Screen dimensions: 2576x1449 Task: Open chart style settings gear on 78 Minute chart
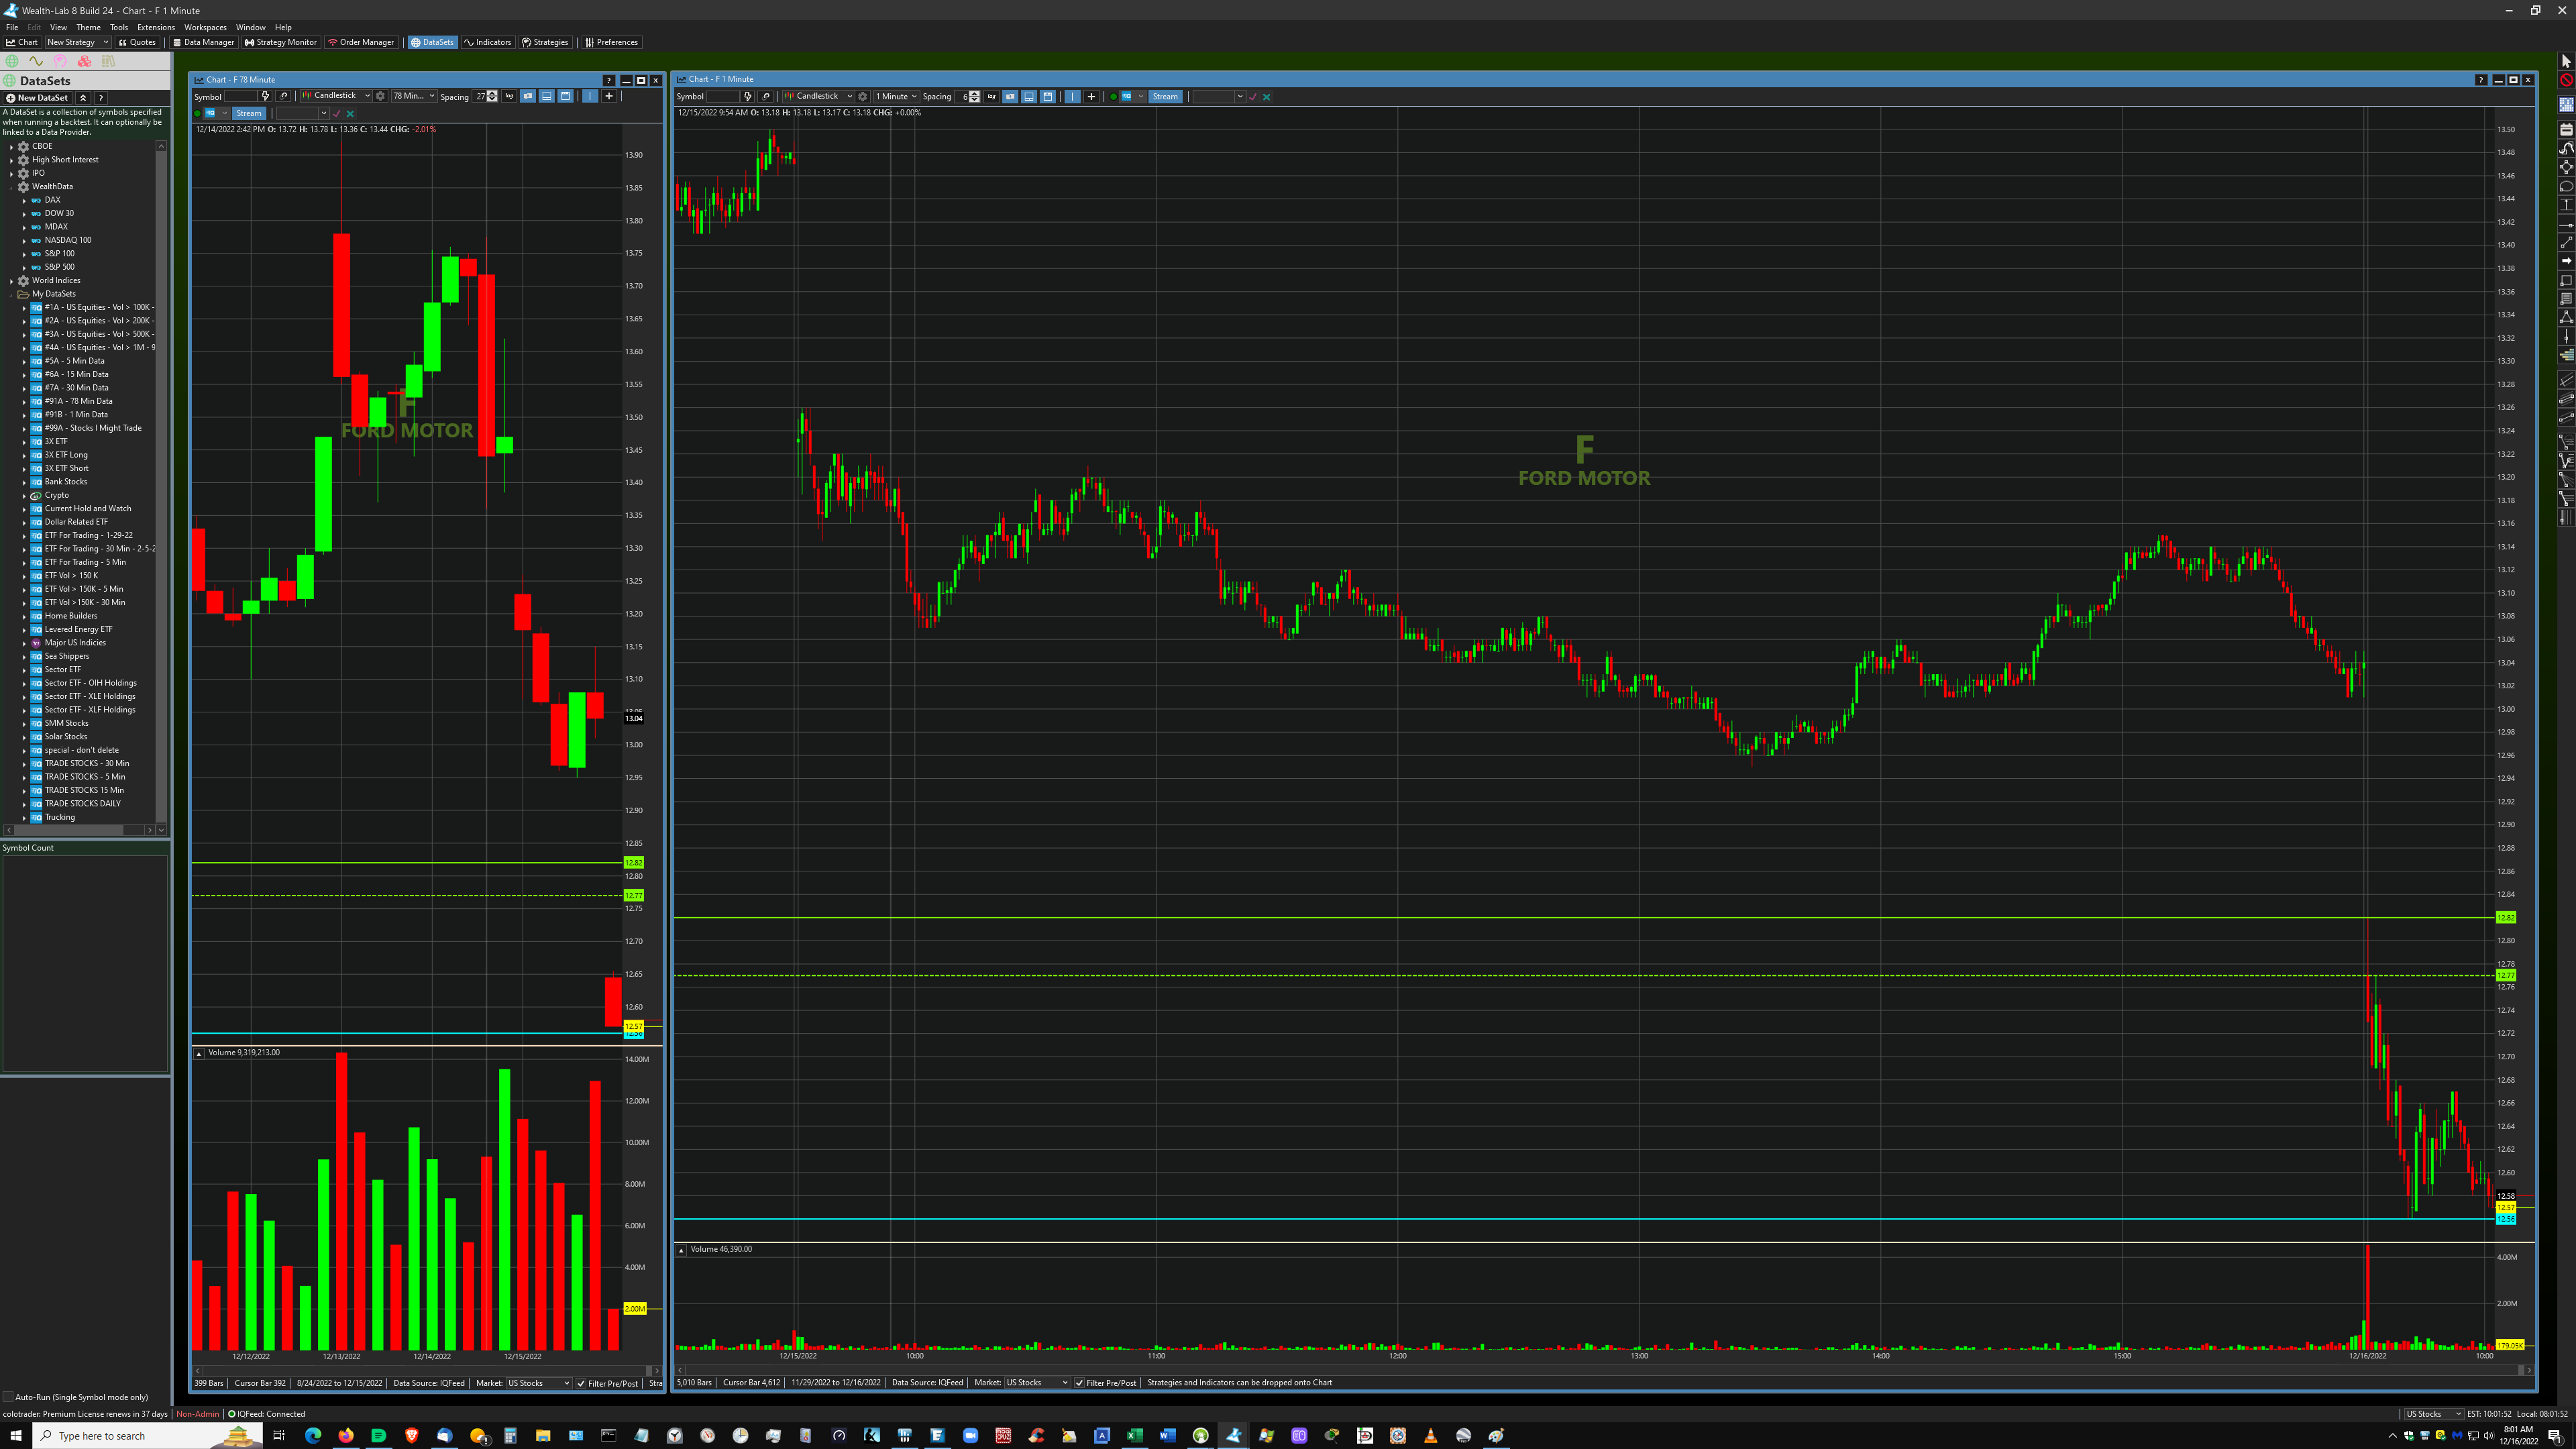click(380, 96)
